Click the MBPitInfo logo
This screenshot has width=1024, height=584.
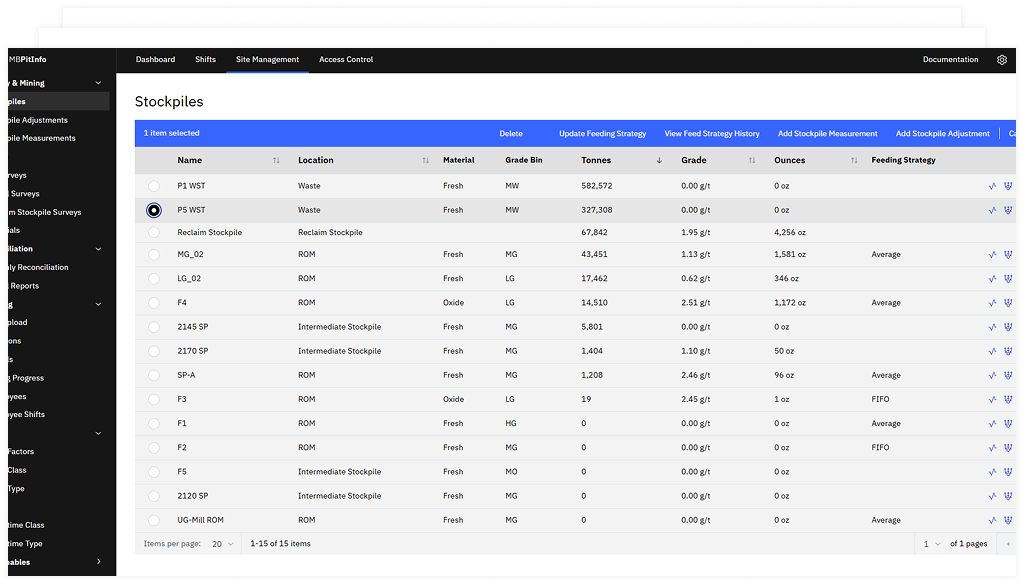coord(27,59)
